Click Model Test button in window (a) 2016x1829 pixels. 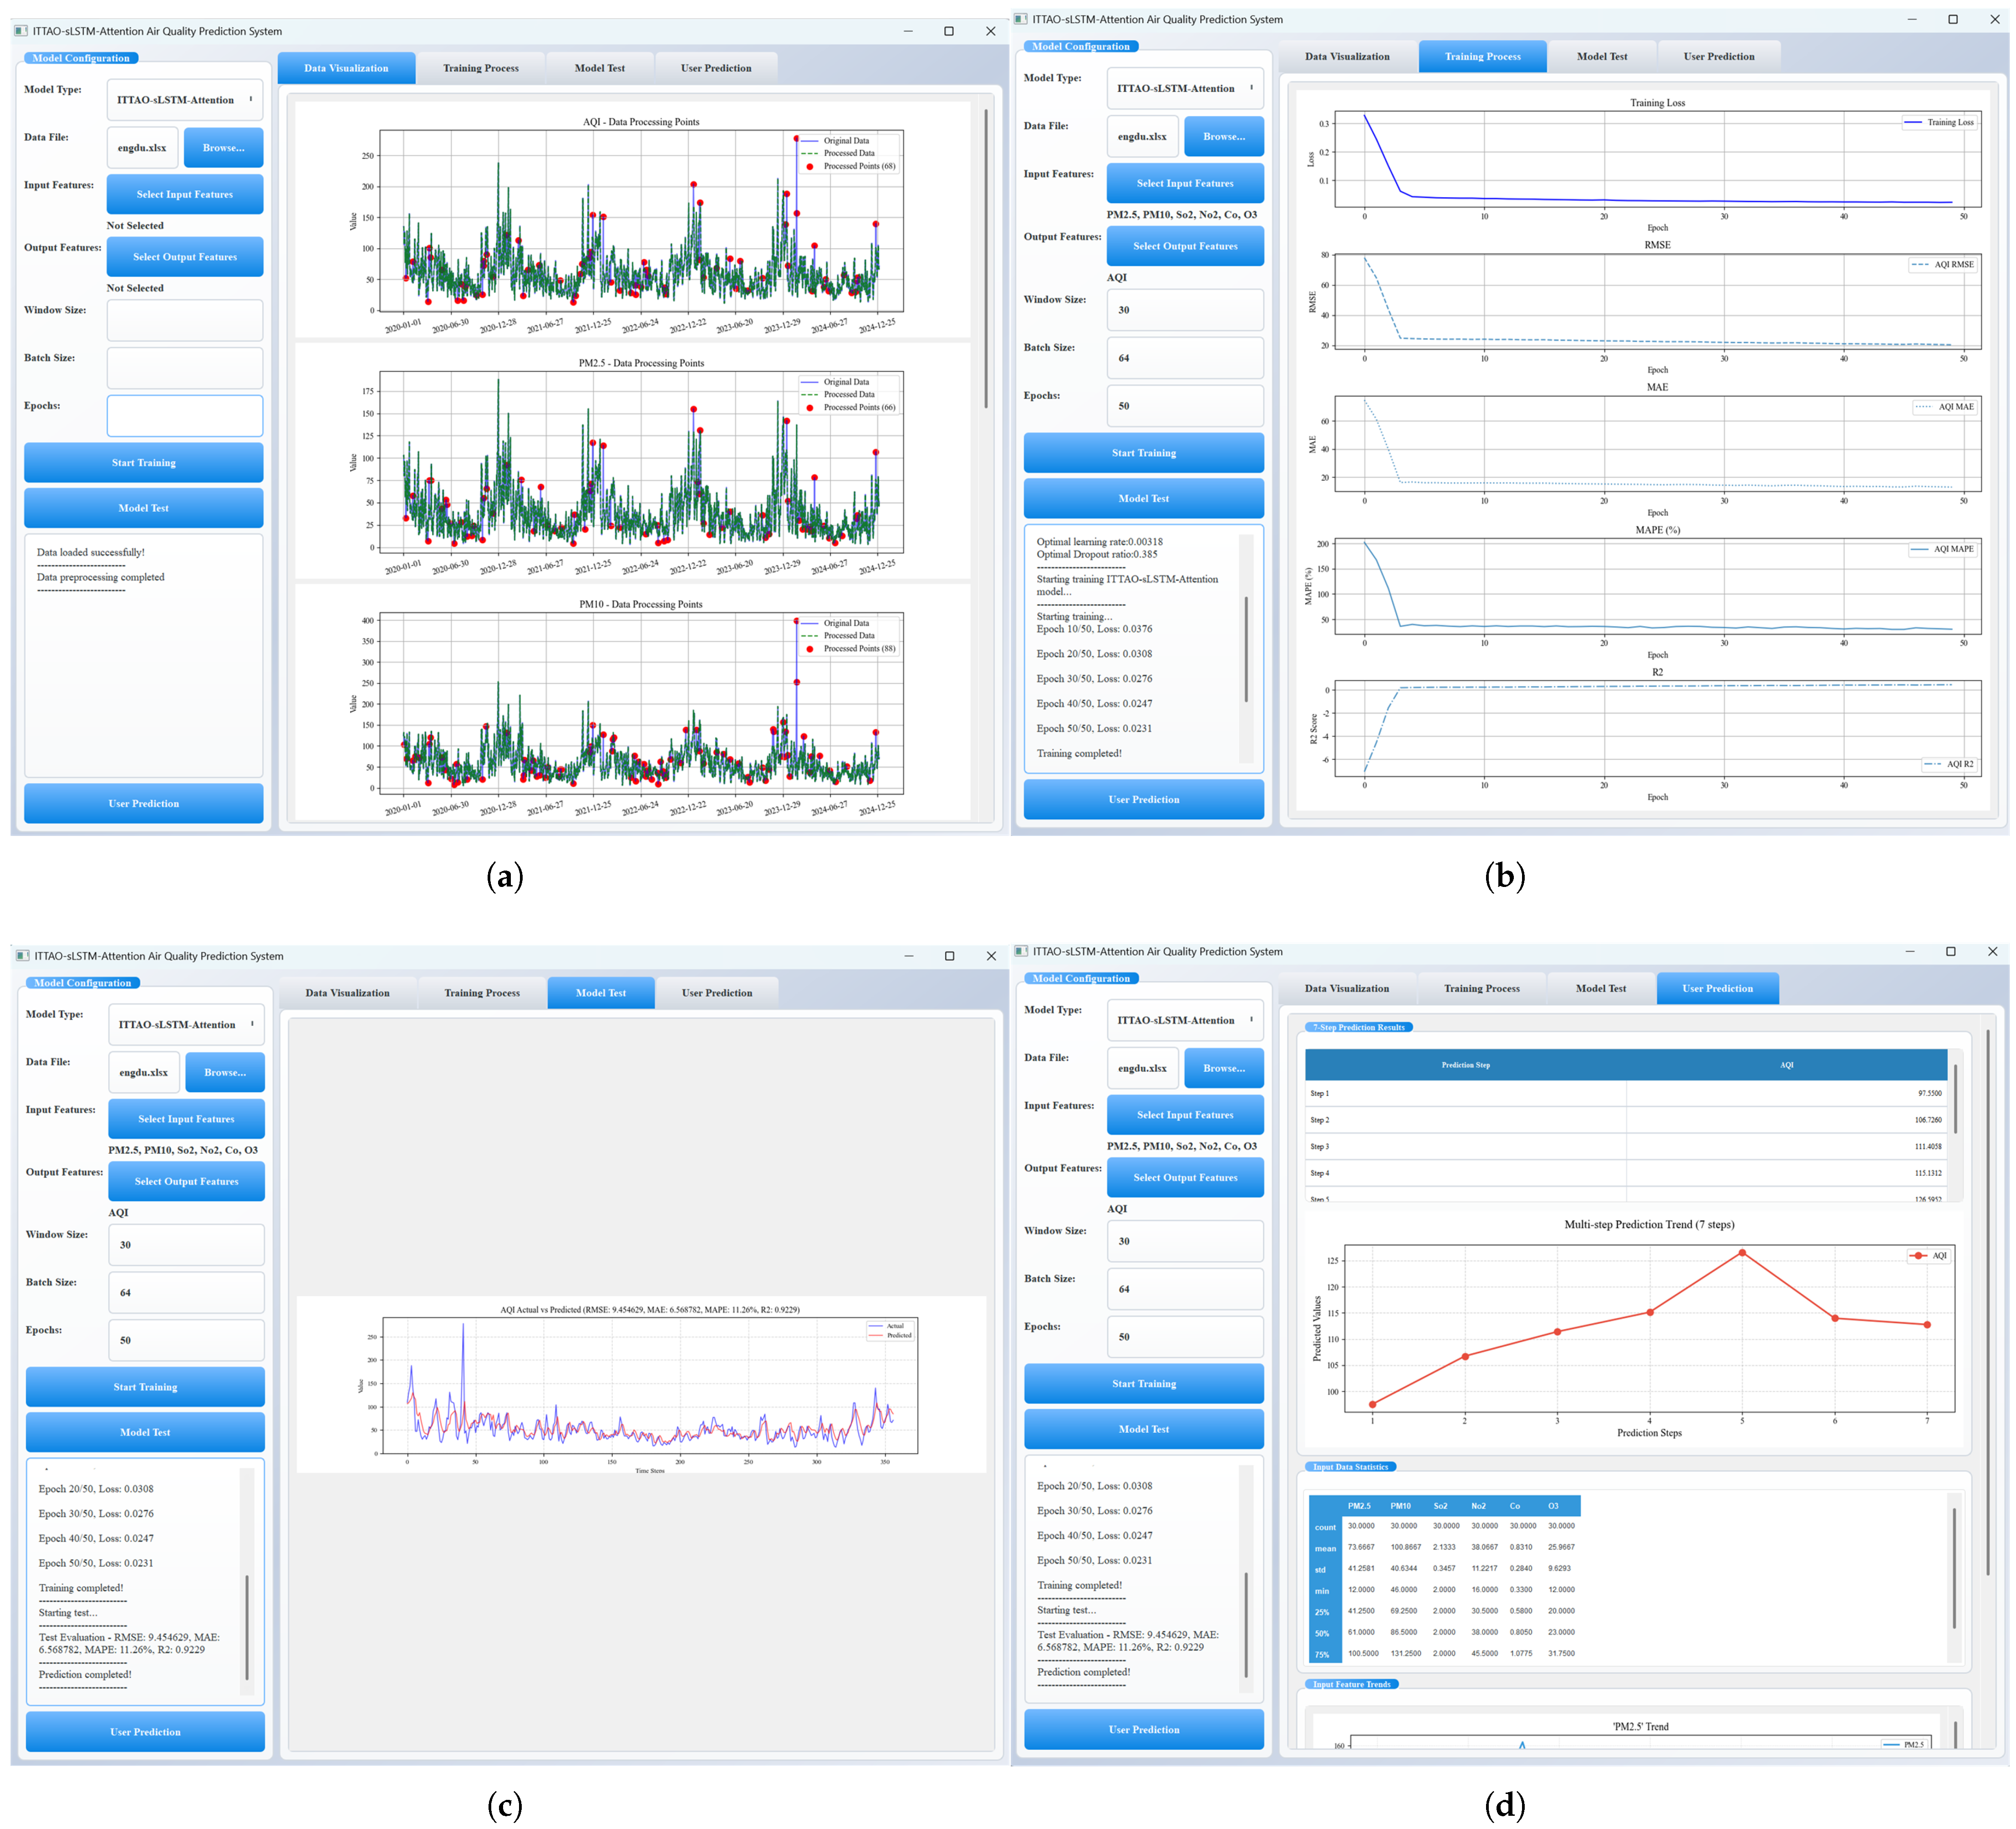144,508
